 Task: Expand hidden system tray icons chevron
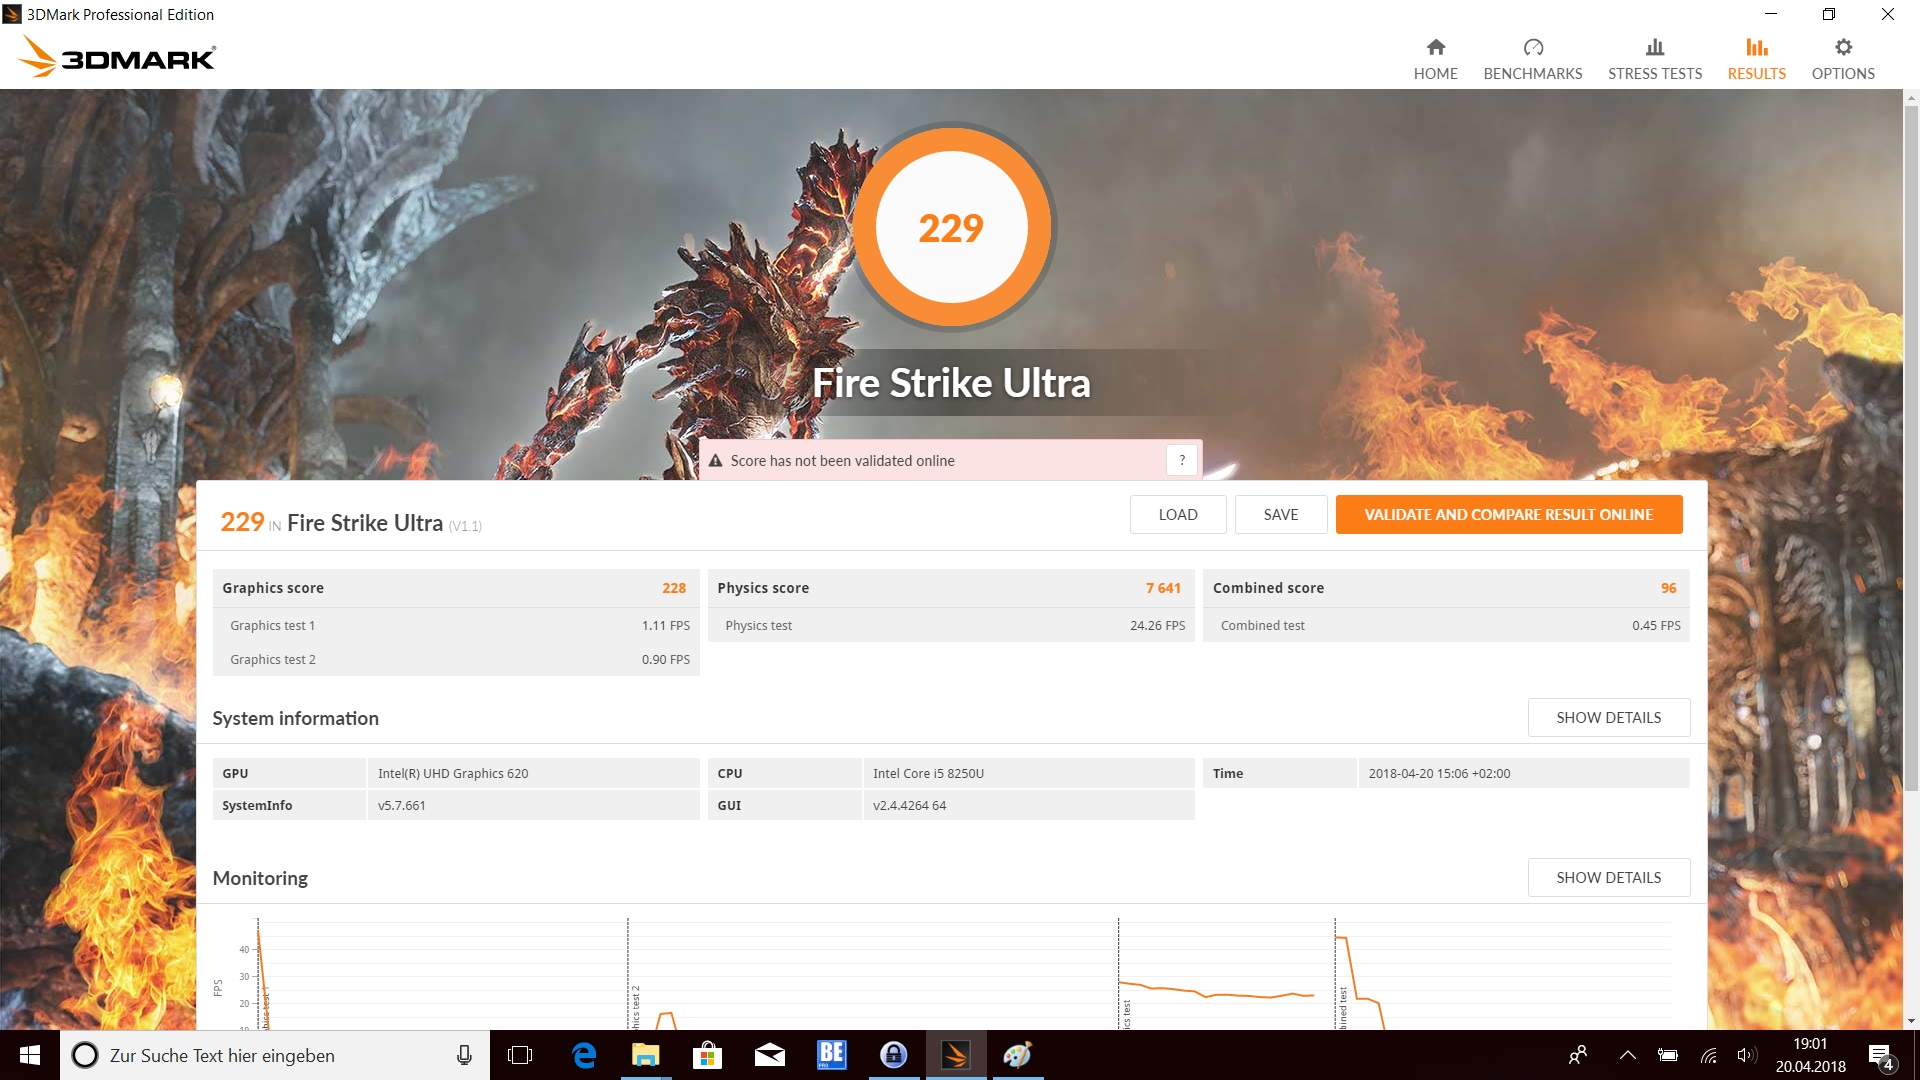(1627, 1055)
